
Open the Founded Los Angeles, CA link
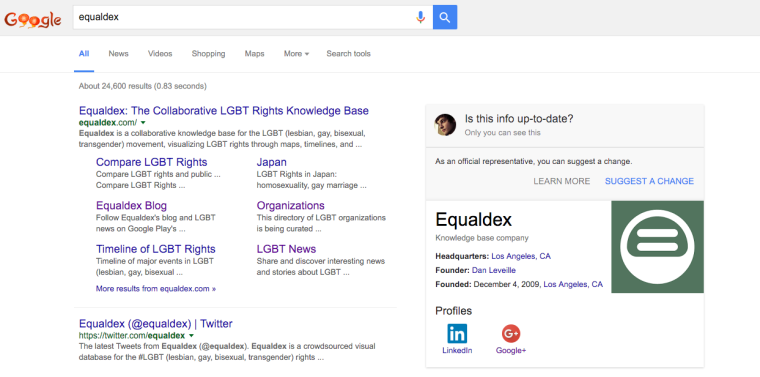pyautogui.click(x=573, y=284)
